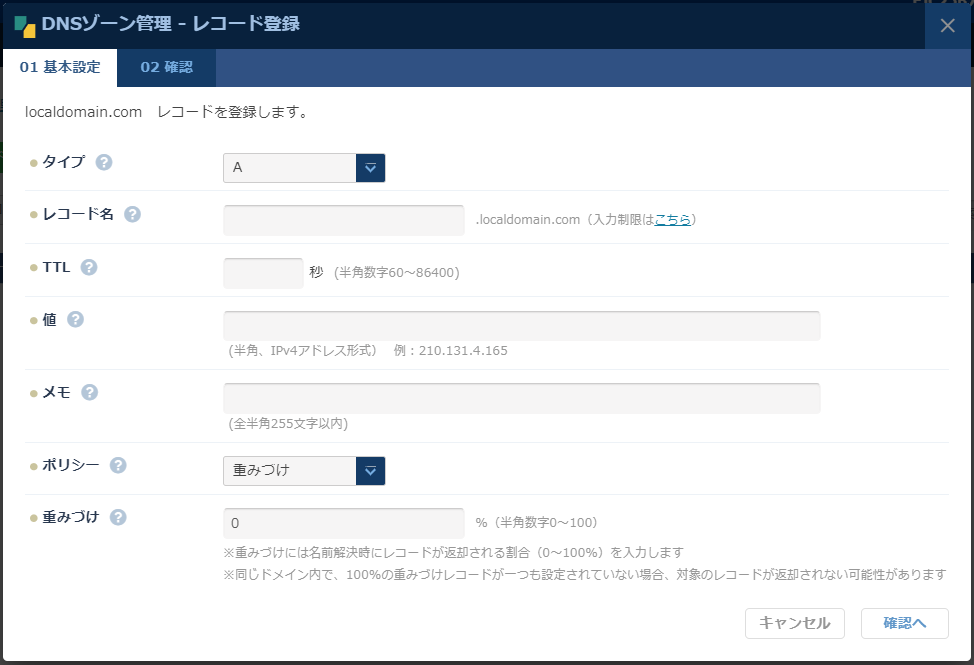Open help for the タイプ field
974x665 pixels.
[x=104, y=161]
